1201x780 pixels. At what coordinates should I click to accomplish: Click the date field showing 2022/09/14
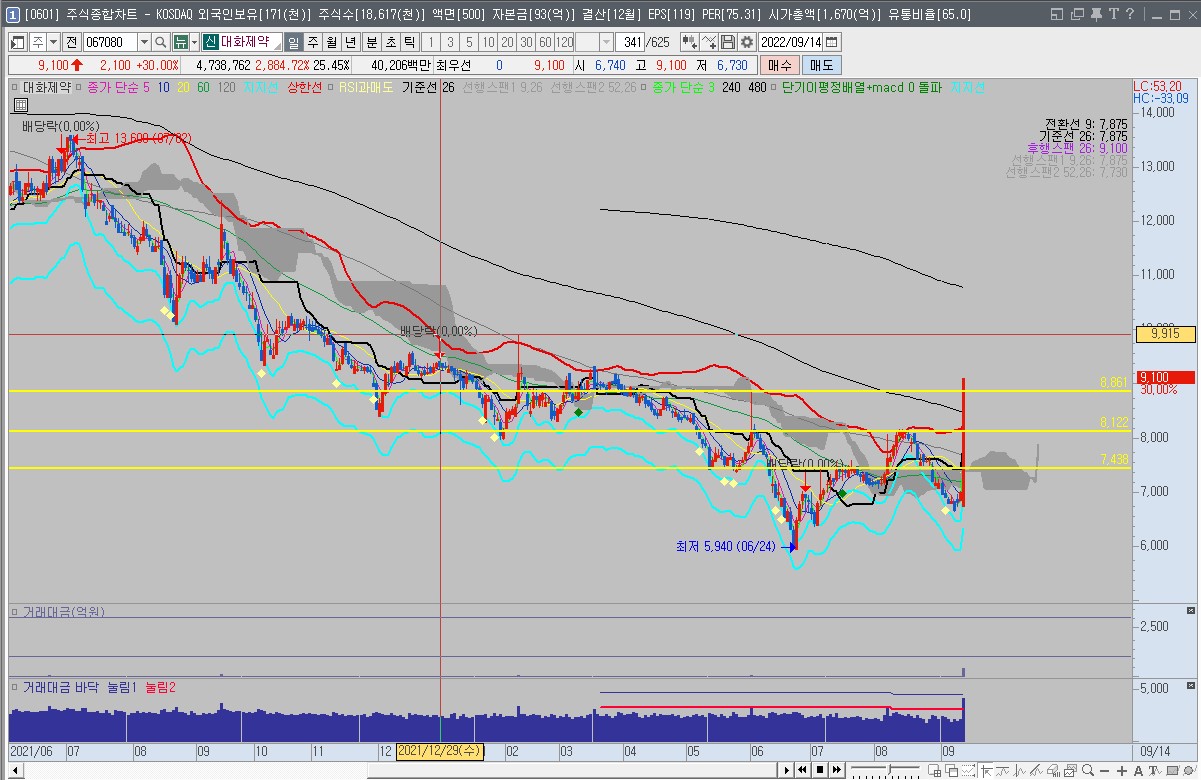tap(791, 42)
